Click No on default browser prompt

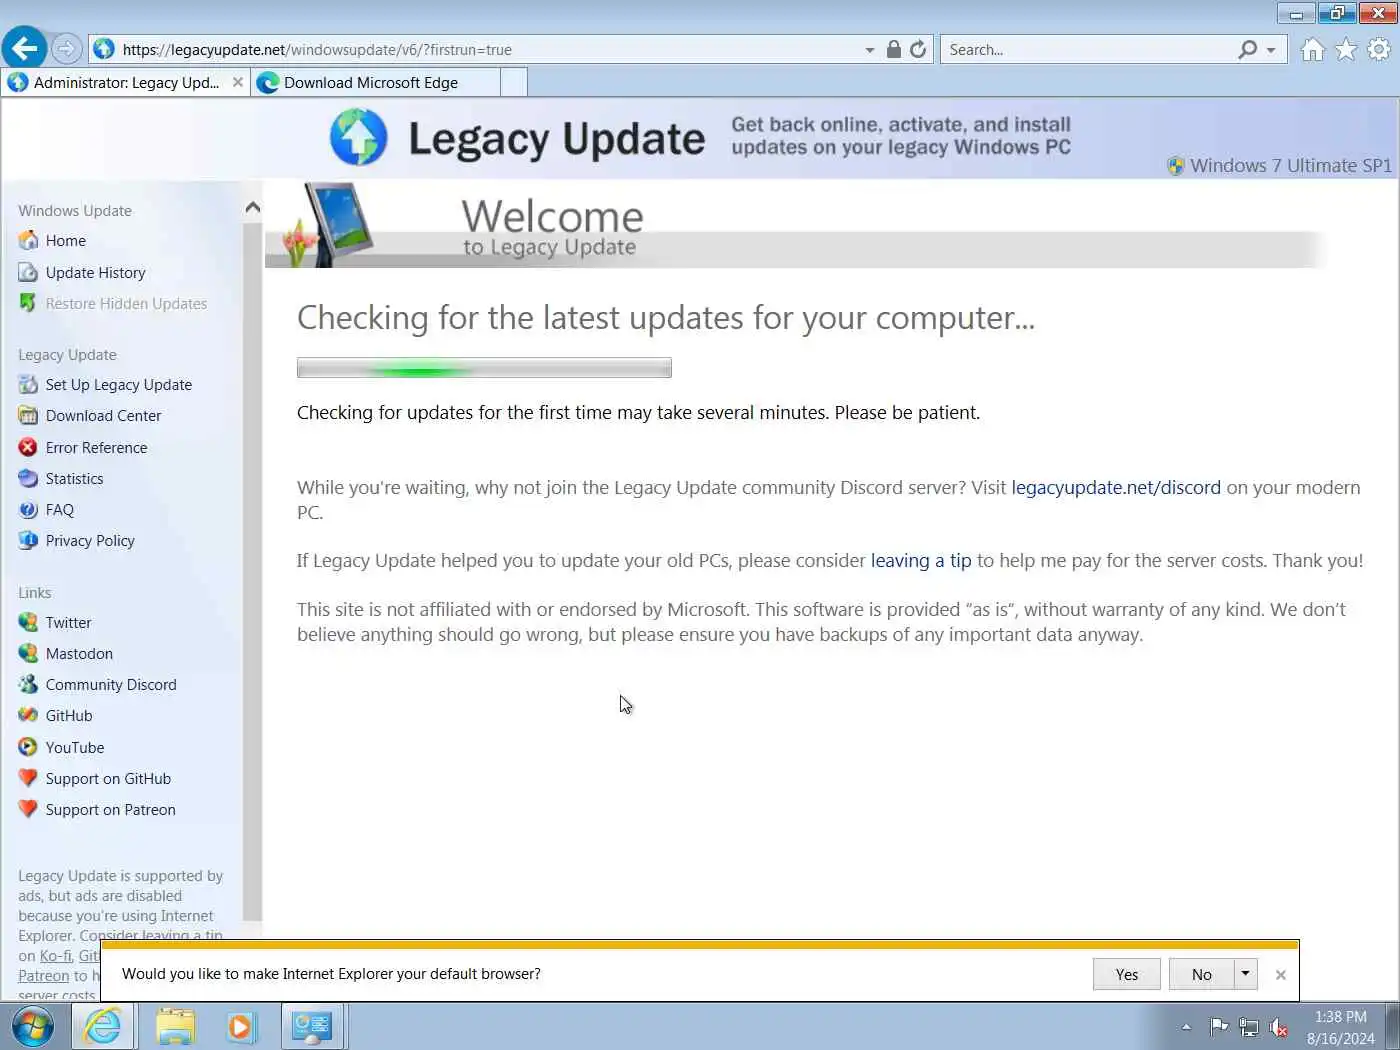pos(1202,974)
